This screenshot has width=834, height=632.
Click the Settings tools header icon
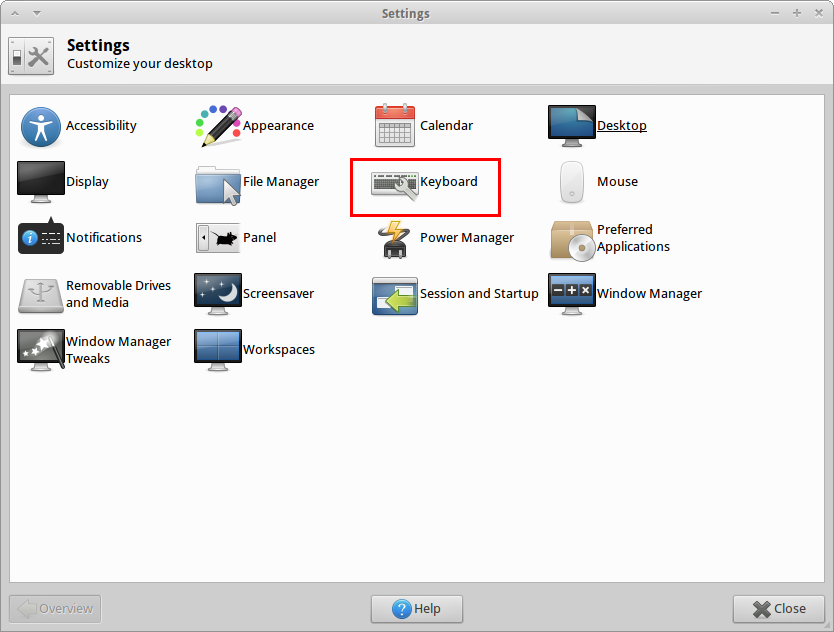[31, 56]
